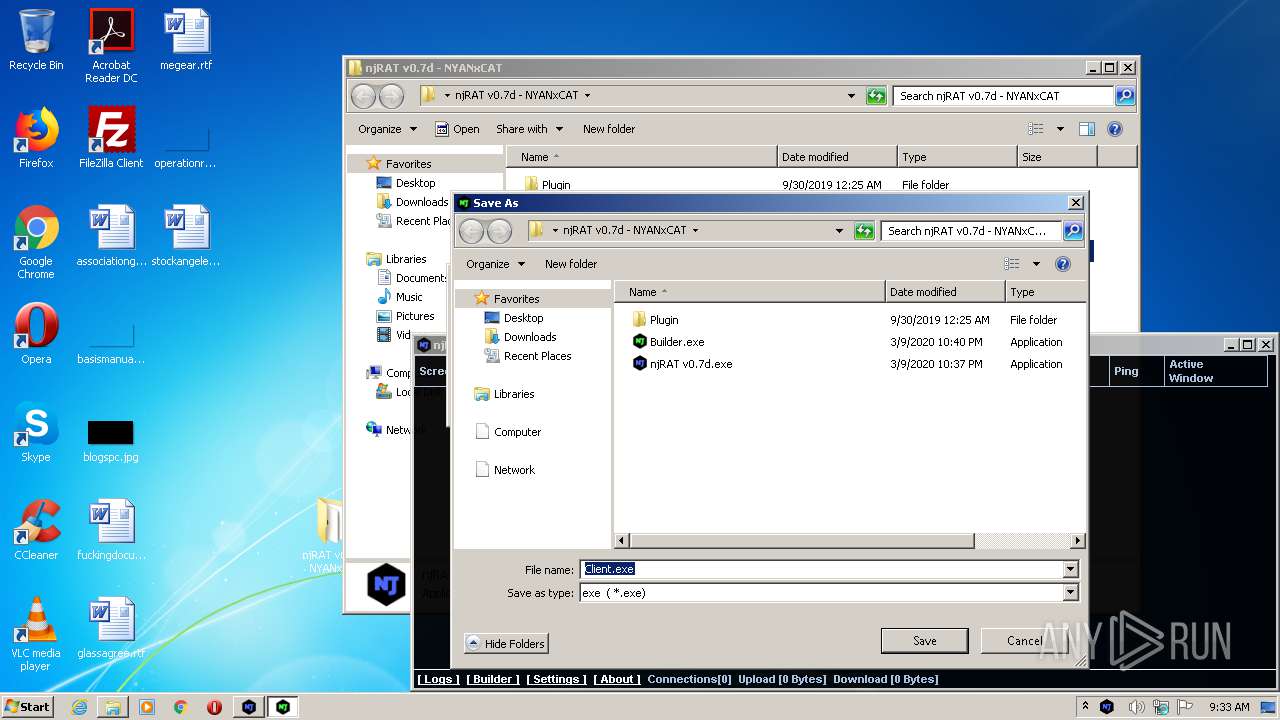The image size is (1280, 720).
Task: Expand Organize menu in Save As dialog
Action: pyautogui.click(x=495, y=264)
